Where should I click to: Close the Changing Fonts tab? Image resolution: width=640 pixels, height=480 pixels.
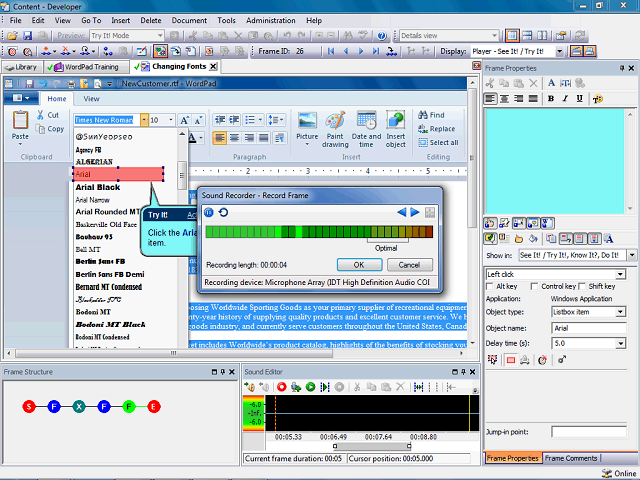[x=213, y=67]
